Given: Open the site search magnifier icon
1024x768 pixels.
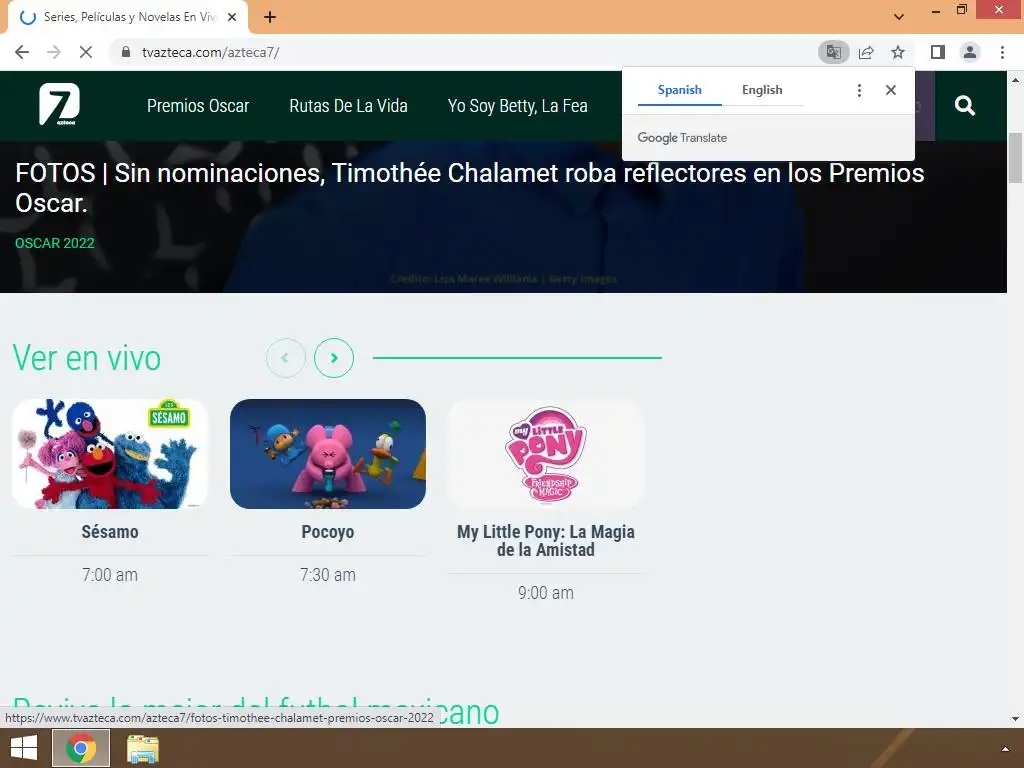Looking at the screenshot, I should (x=965, y=106).
